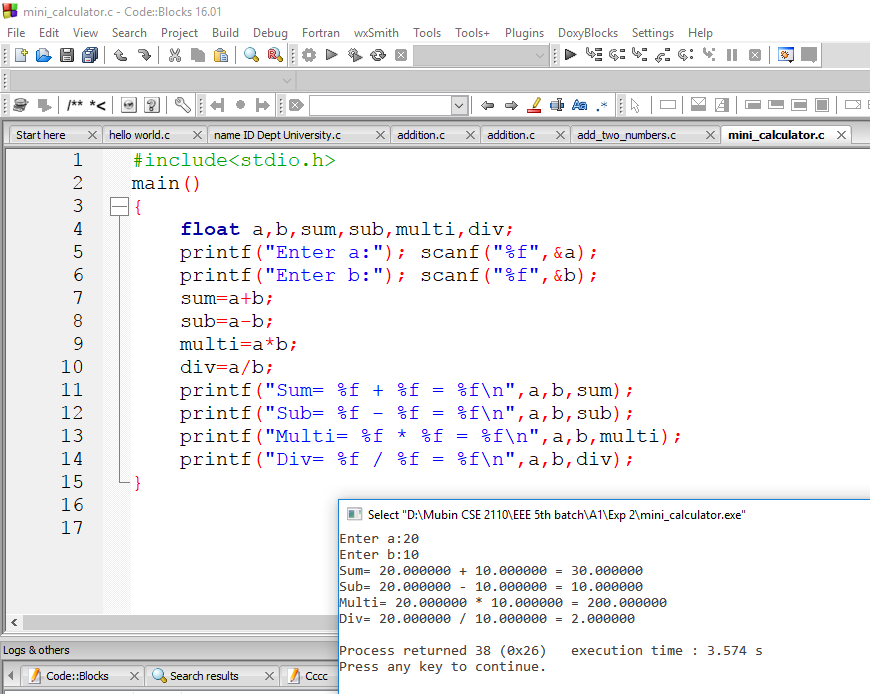Open the Find dialog
This screenshot has height=694, width=870.
[251, 55]
